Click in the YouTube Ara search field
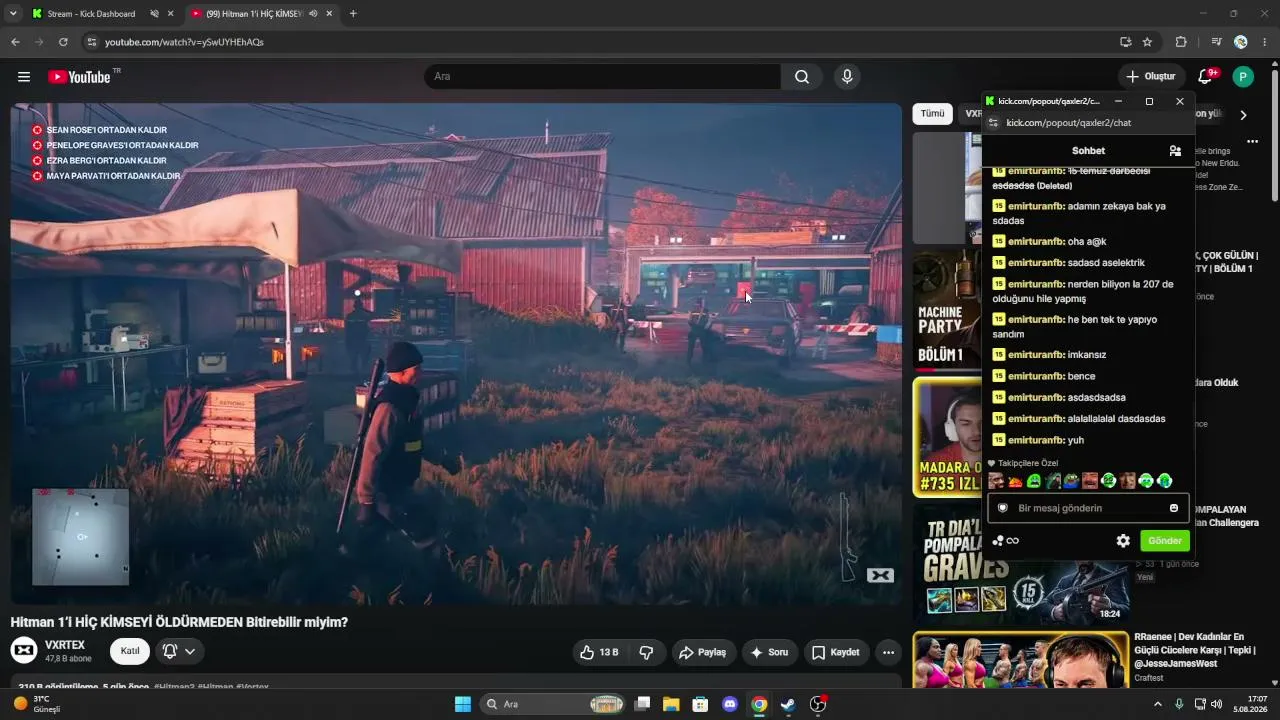Viewport: 1280px width, 720px height. pyautogui.click(x=603, y=77)
